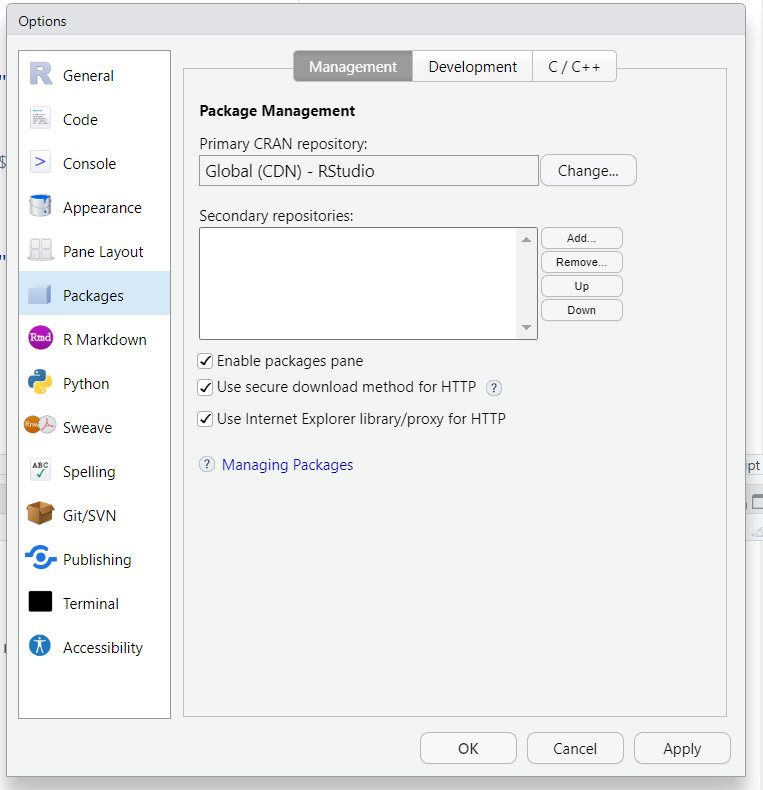Open the Managing Packages help link
The width and height of the screenshot is (763, 790).
[x=287, y=465]
